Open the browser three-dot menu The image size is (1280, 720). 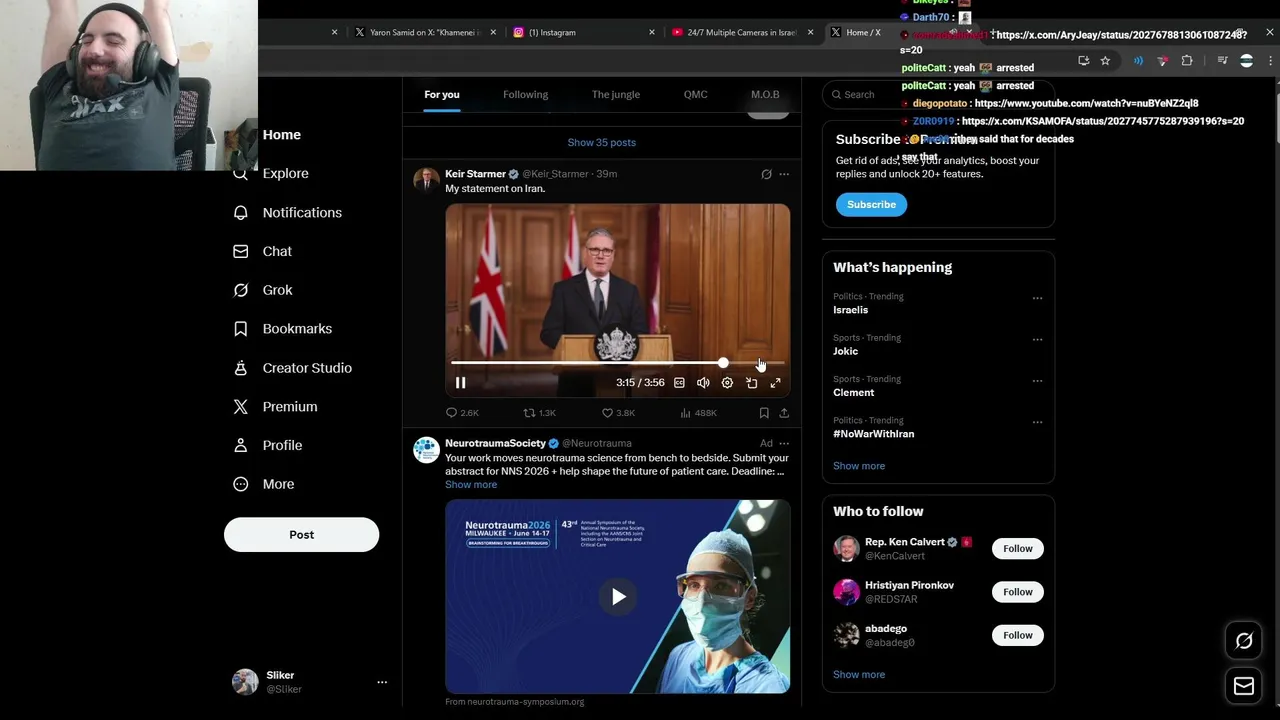[1271, 61]
